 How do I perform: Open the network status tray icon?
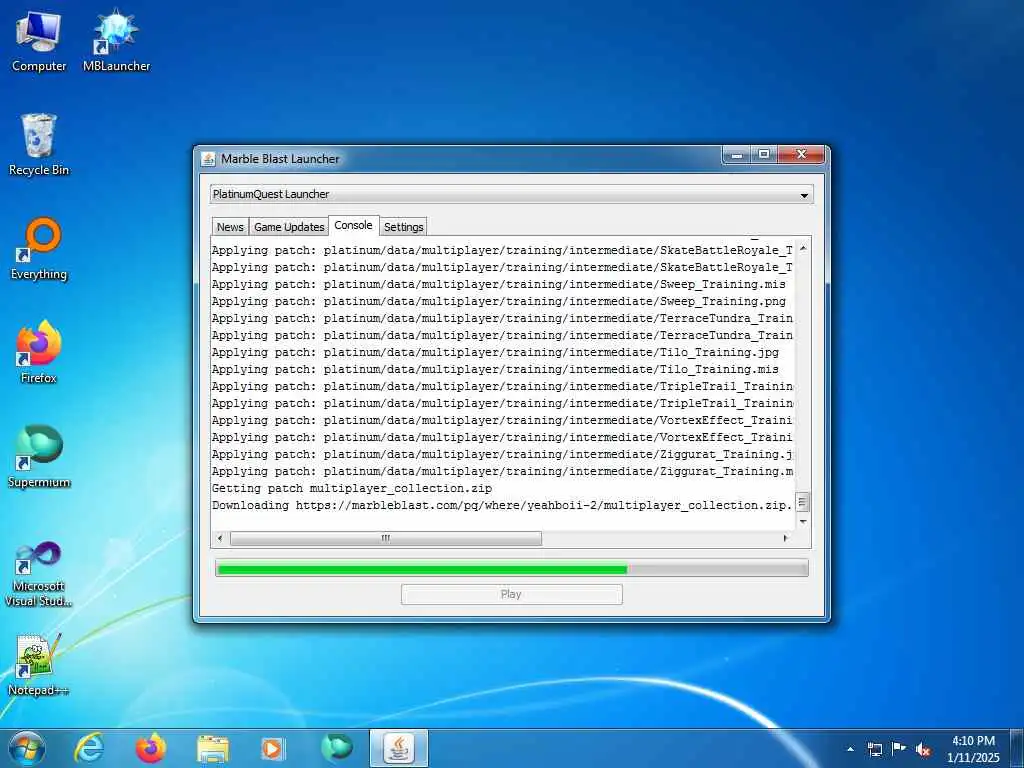pos(874,749)
